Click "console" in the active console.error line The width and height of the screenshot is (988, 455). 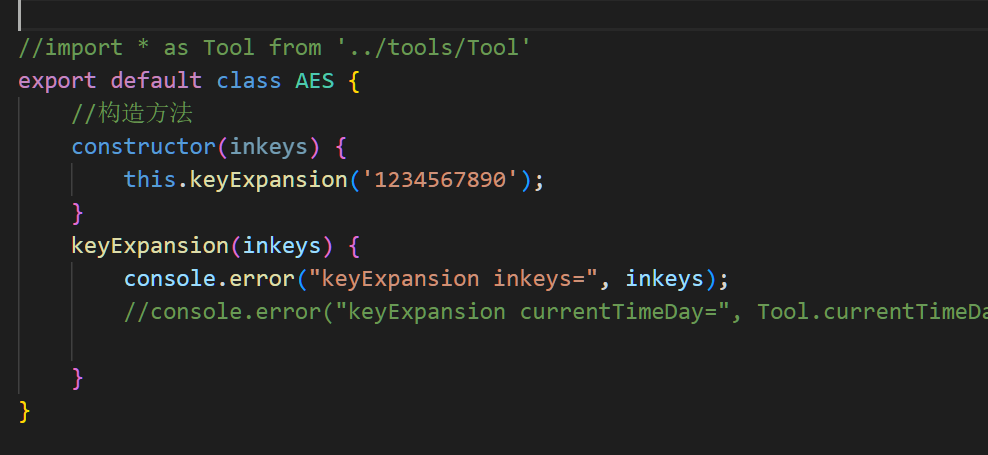(x=170, y=278)
